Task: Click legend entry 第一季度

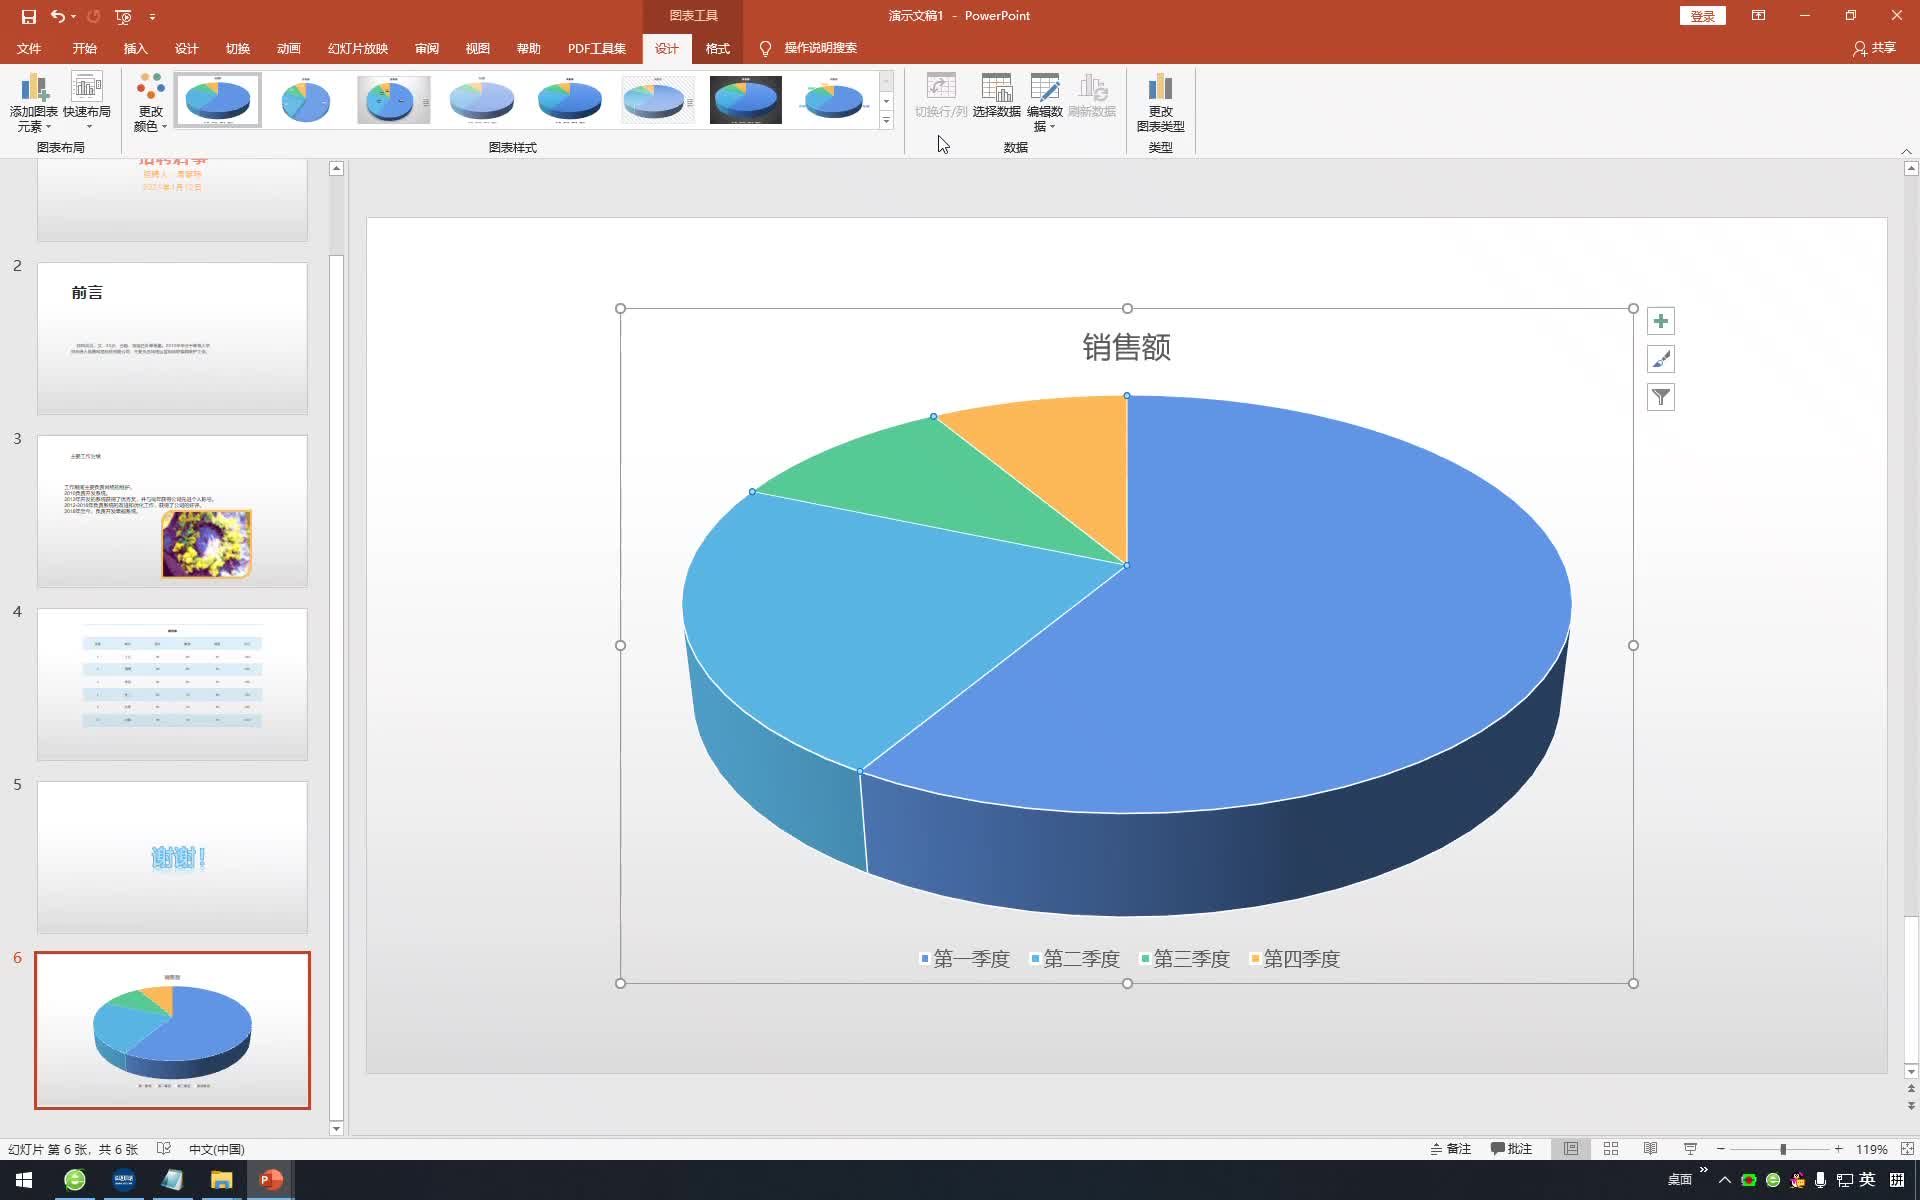Action: [965, 959]
